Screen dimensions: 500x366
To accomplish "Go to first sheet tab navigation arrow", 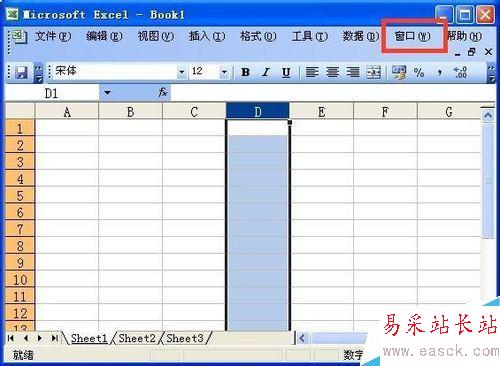I will [11, 338].
